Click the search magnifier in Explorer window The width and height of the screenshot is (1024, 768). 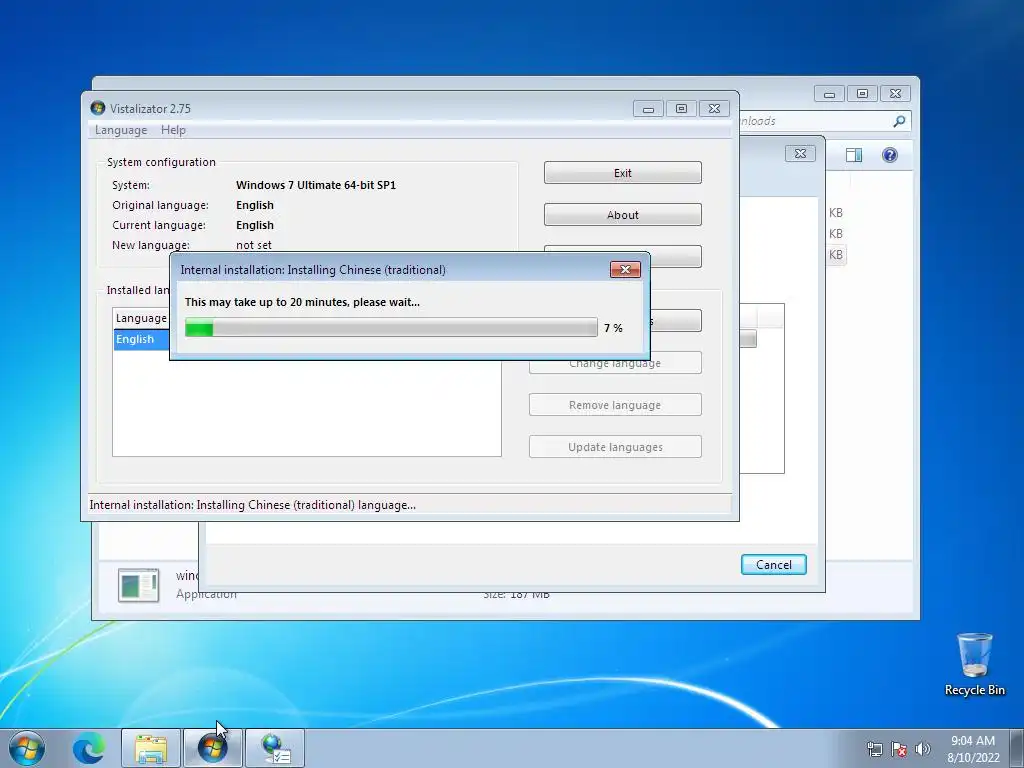point(899,121)
